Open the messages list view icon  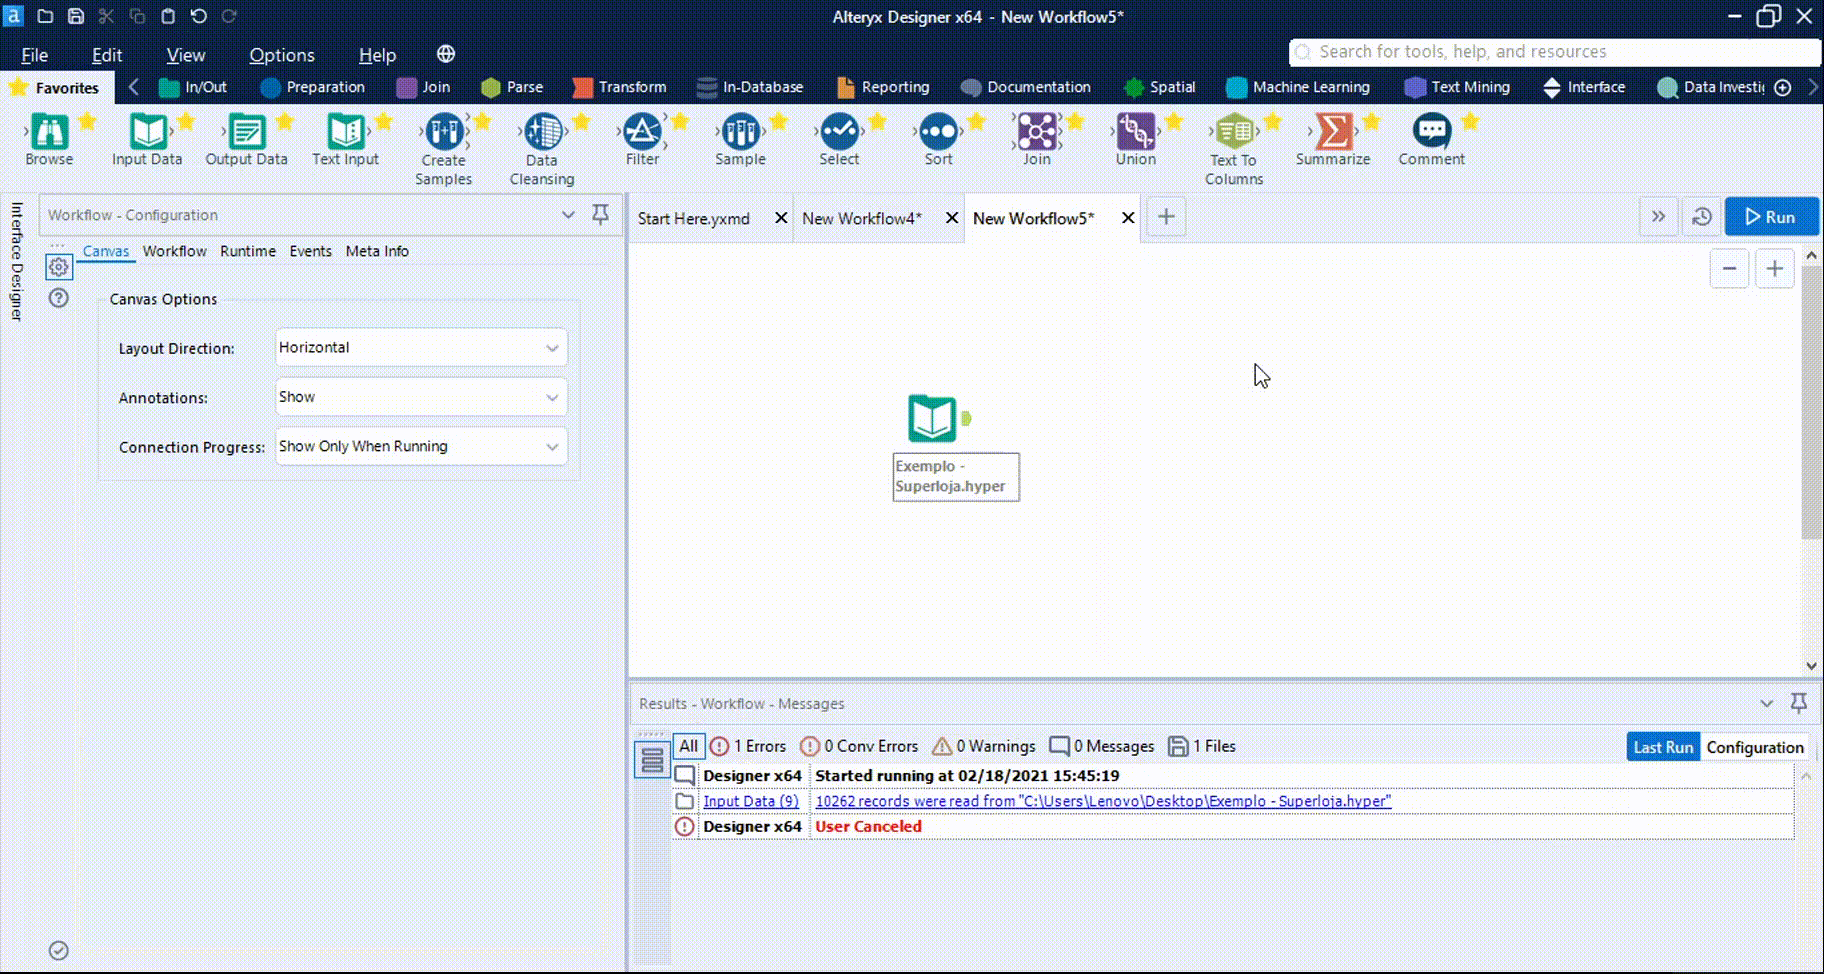tap(652, 760)
